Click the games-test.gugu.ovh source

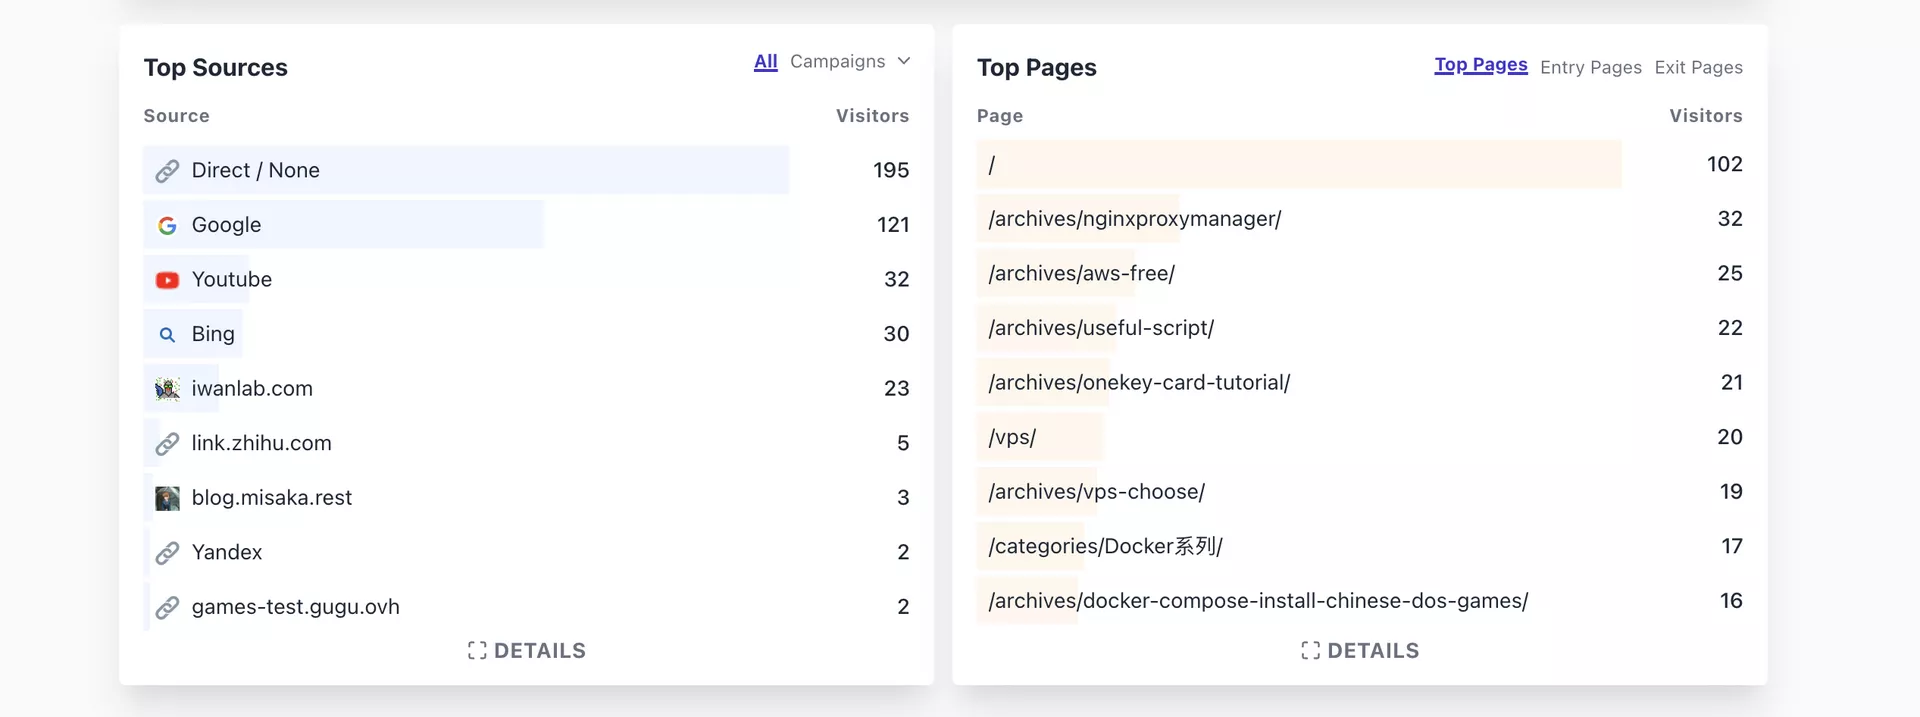(x=295, y=607)
